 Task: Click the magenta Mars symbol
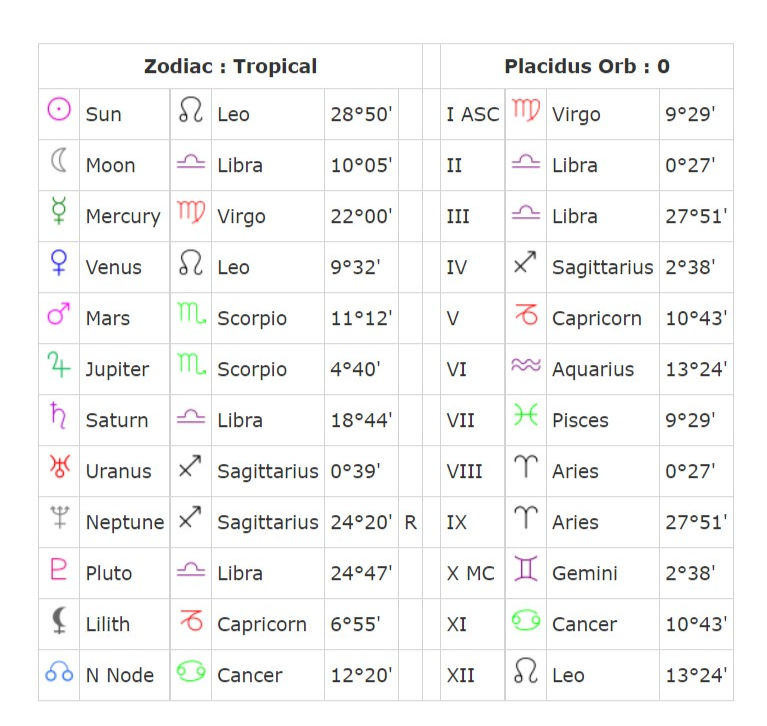coord(59,313)
